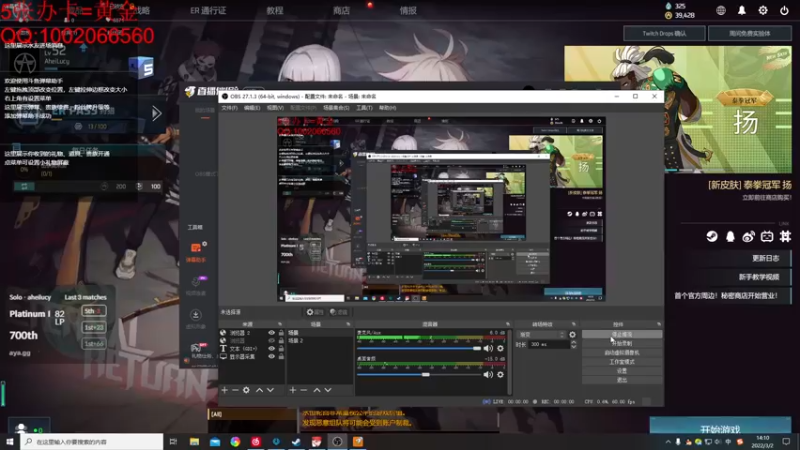Open the Steam community link icon
Screen dimensions: 800x450
point(712,236)
